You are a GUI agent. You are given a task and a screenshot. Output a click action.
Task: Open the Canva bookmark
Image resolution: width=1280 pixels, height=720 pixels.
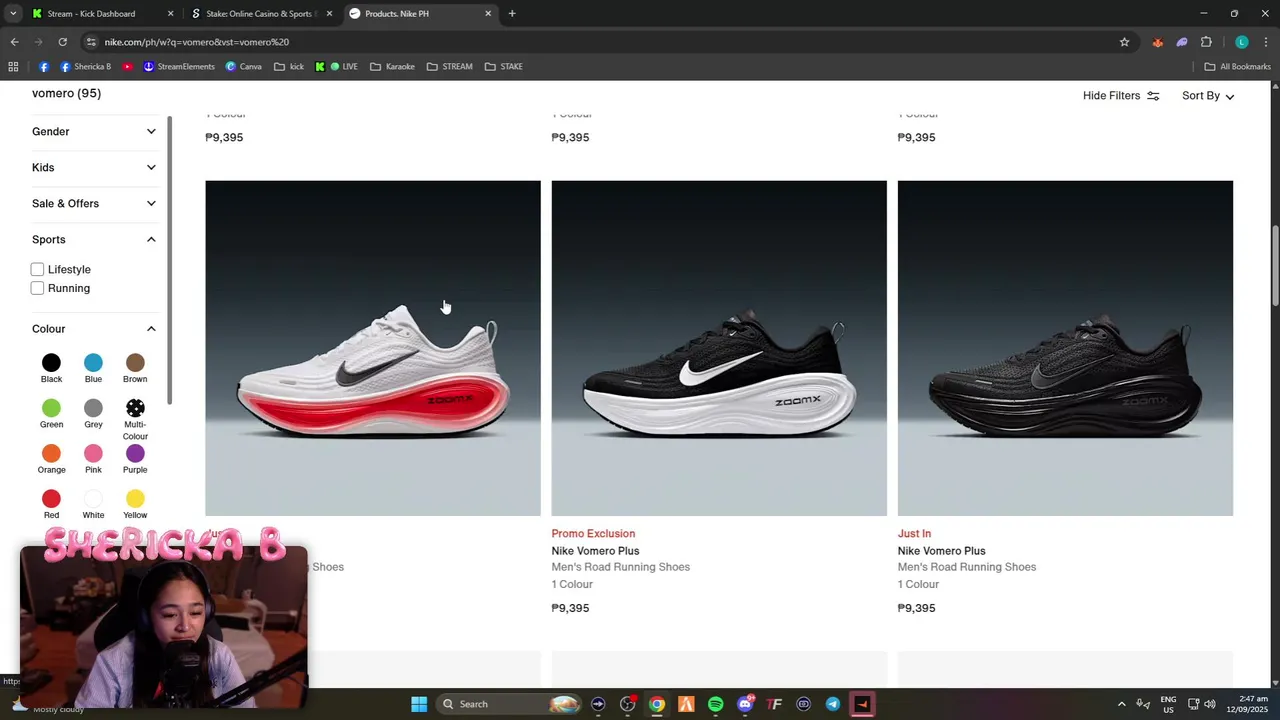coord(244,67)
